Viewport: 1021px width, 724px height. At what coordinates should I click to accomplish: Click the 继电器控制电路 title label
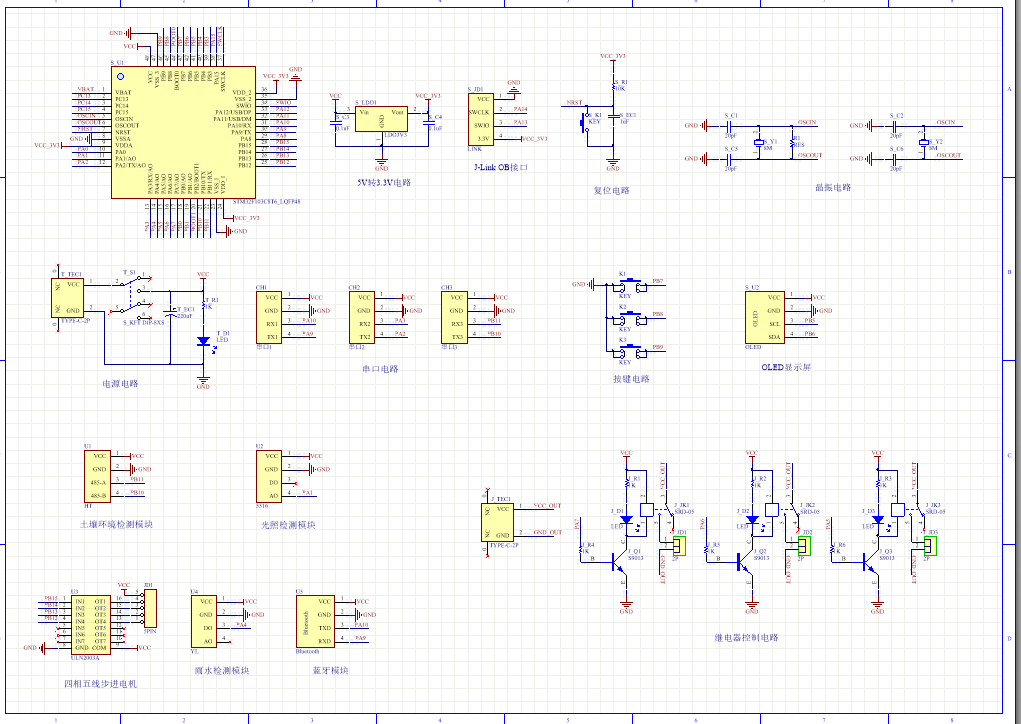[745, 637]
